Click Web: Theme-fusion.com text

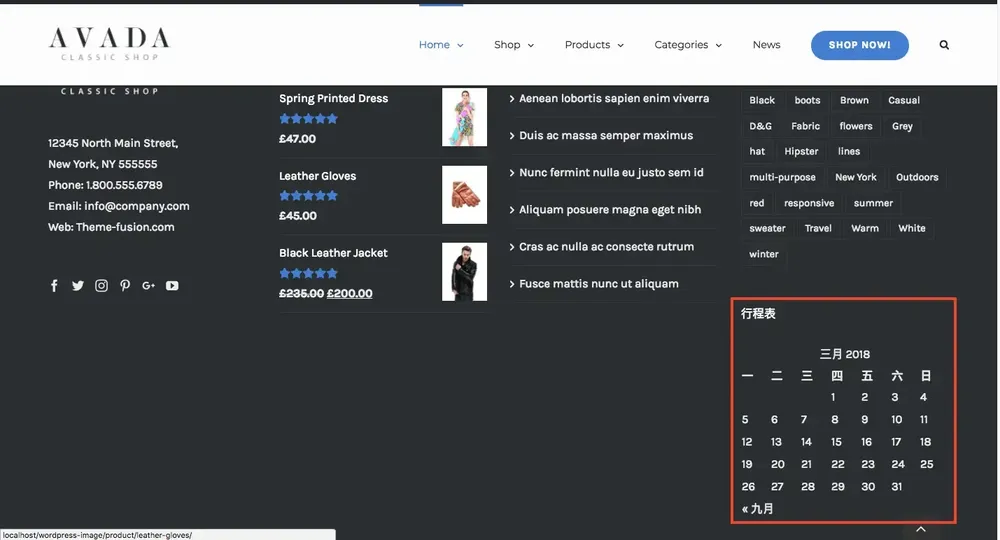pos(111,227)
